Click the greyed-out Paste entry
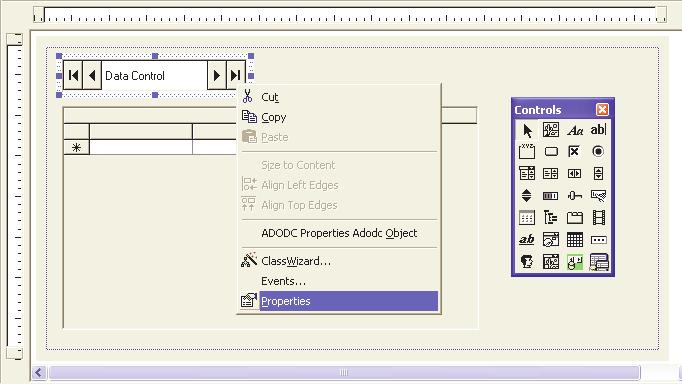The image size is (682, 384). click(x=339, y=137)
